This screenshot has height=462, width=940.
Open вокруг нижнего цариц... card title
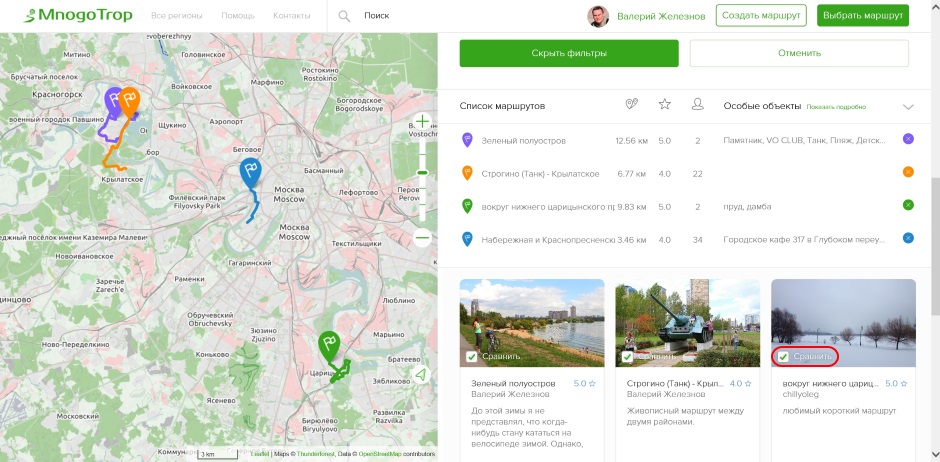pos(830,384)
